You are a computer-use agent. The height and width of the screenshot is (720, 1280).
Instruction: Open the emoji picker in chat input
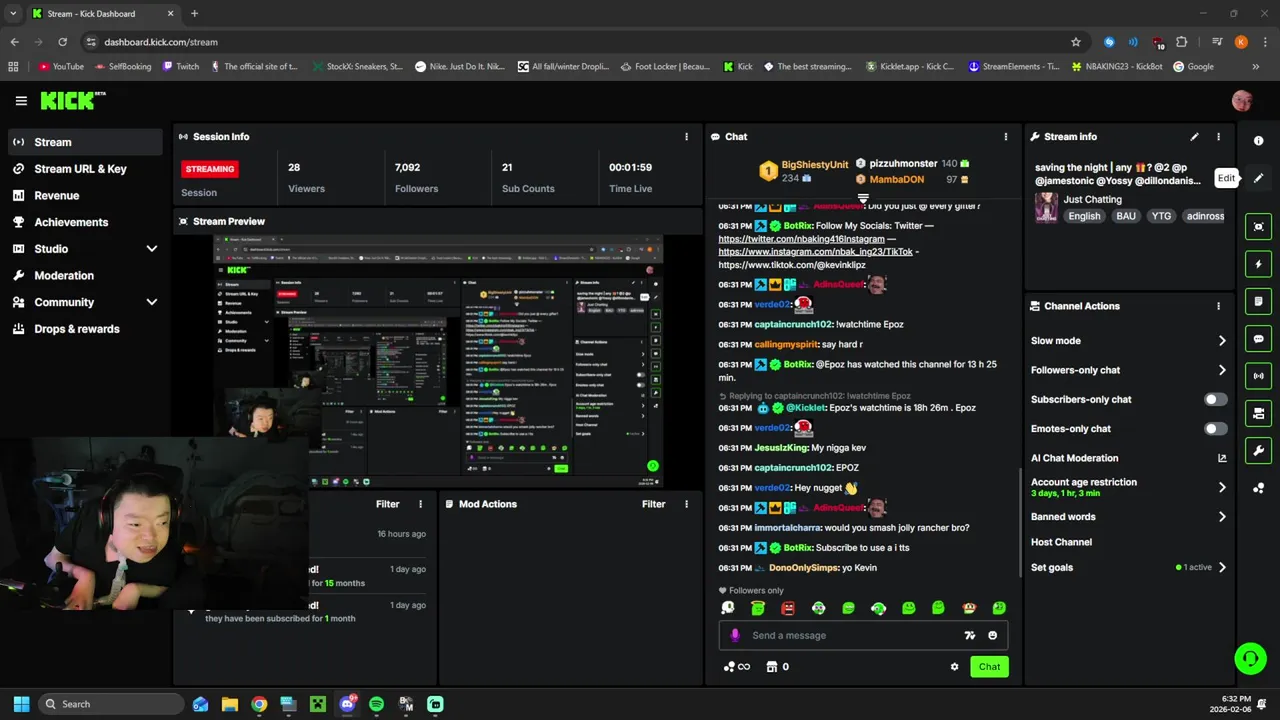tap(992, 635)
